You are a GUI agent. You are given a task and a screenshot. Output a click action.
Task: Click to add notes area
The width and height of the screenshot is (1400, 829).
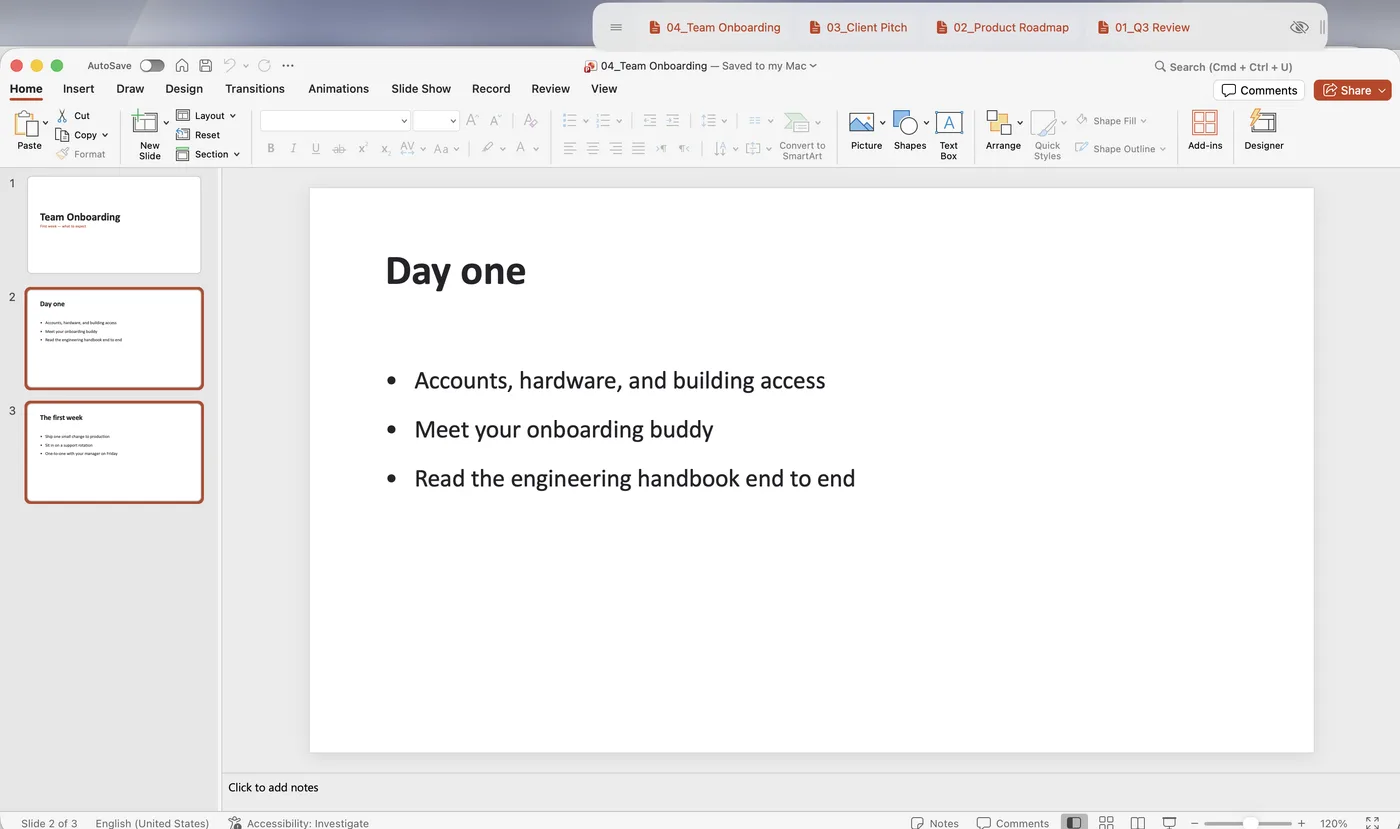coord(273,787)
